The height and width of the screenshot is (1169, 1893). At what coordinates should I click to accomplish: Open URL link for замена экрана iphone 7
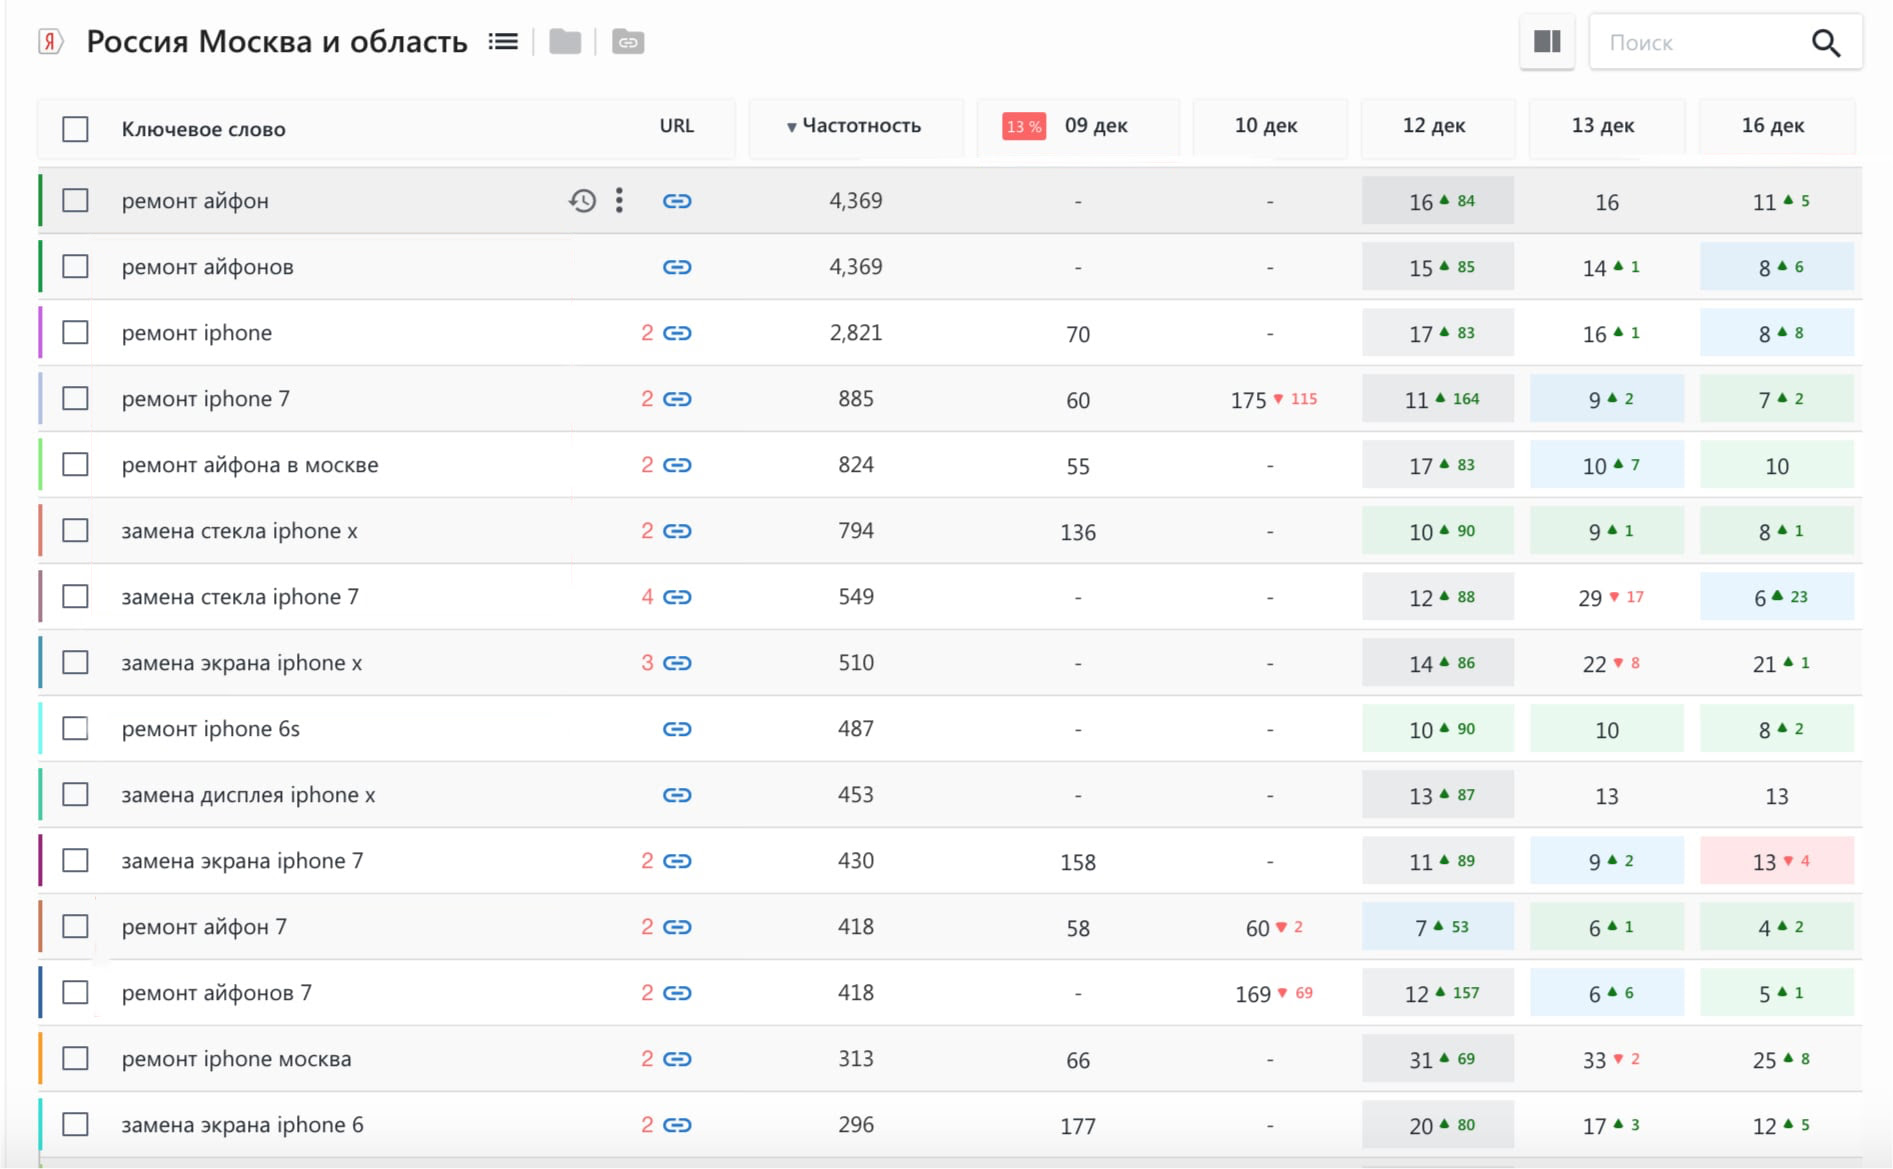677,861
